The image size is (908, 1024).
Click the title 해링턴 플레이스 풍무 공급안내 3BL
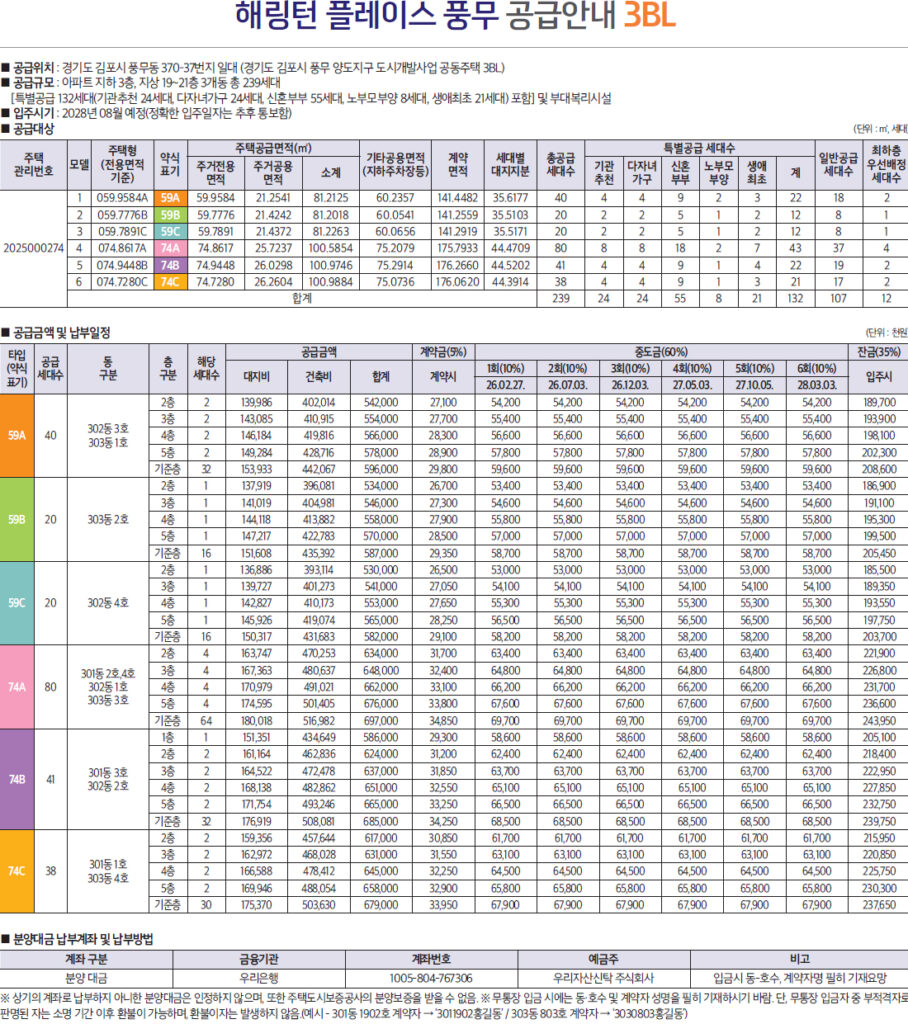click(454, 18)
